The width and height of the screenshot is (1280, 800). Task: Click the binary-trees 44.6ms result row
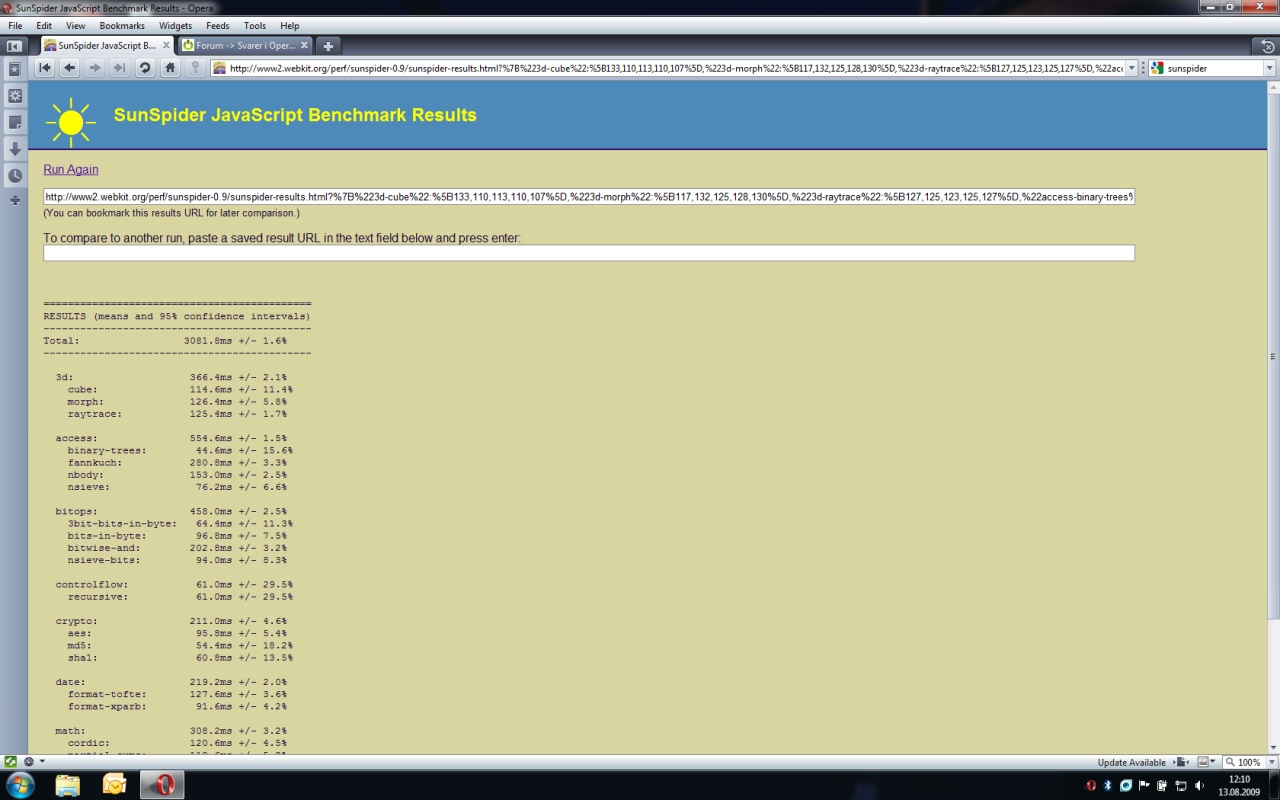coord(180,451)
